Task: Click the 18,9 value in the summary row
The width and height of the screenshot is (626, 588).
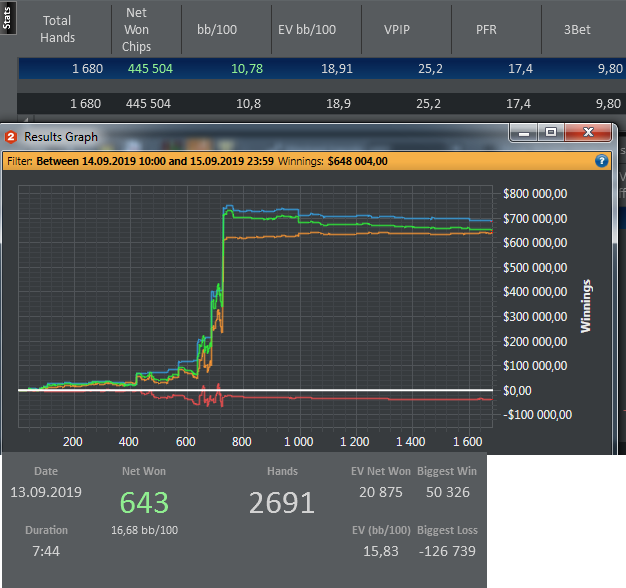Action: click(338, 104)
